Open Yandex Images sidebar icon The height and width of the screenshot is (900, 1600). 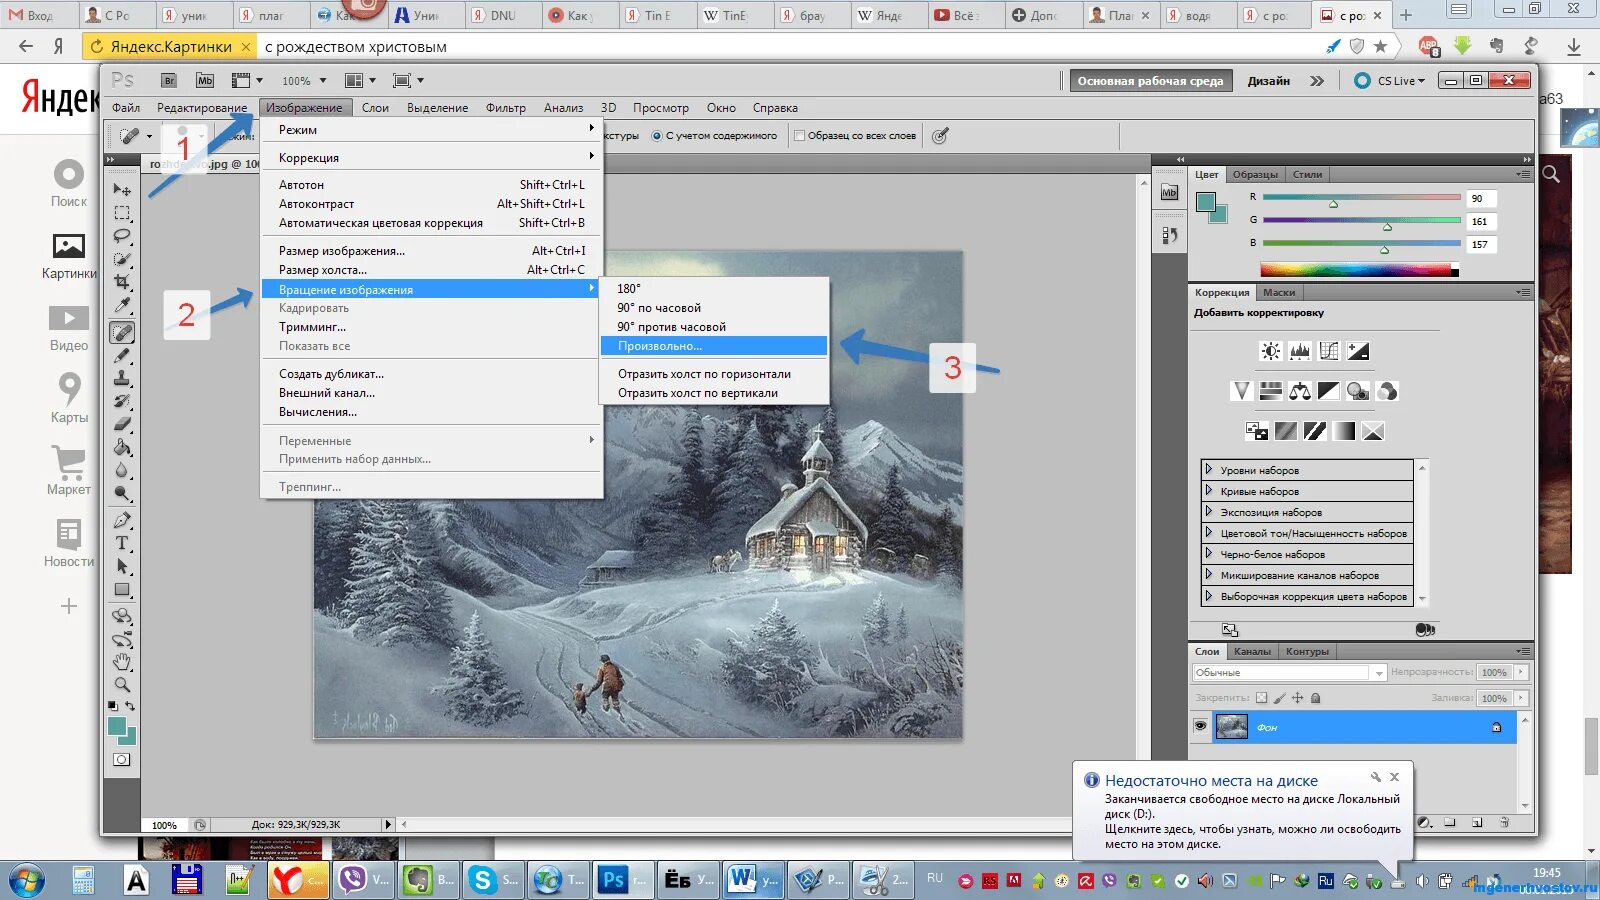point(69,257)
